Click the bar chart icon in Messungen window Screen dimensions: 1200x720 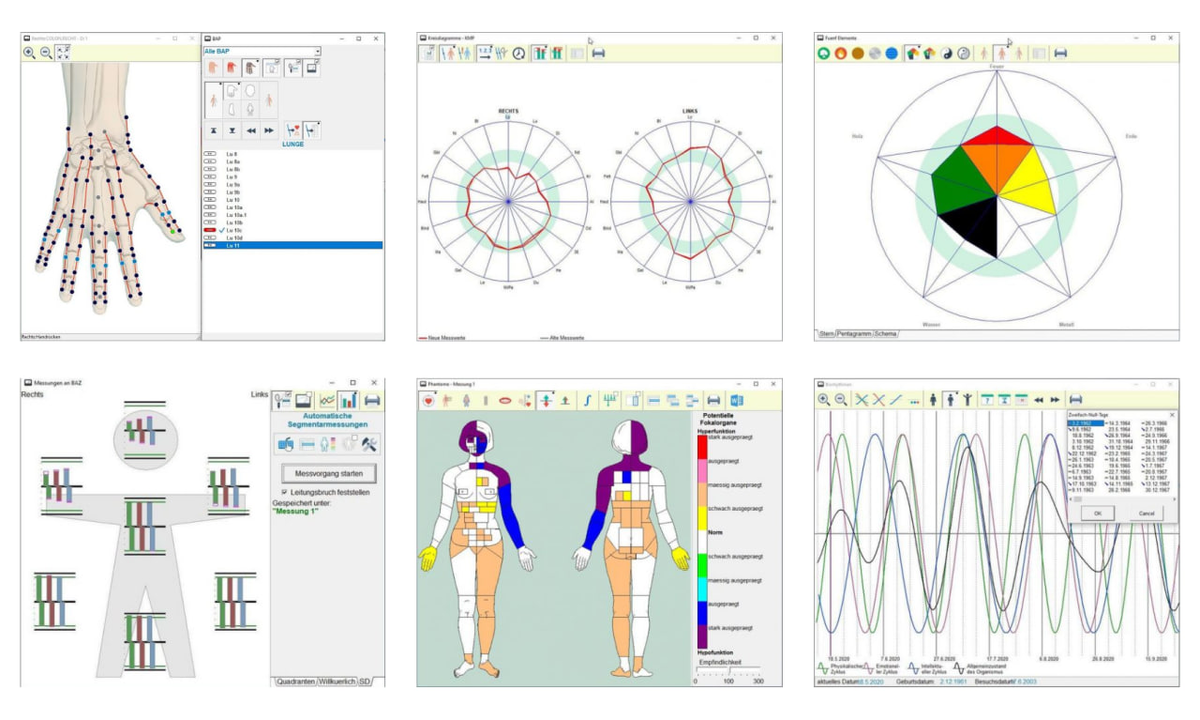[x=348, y=400]
